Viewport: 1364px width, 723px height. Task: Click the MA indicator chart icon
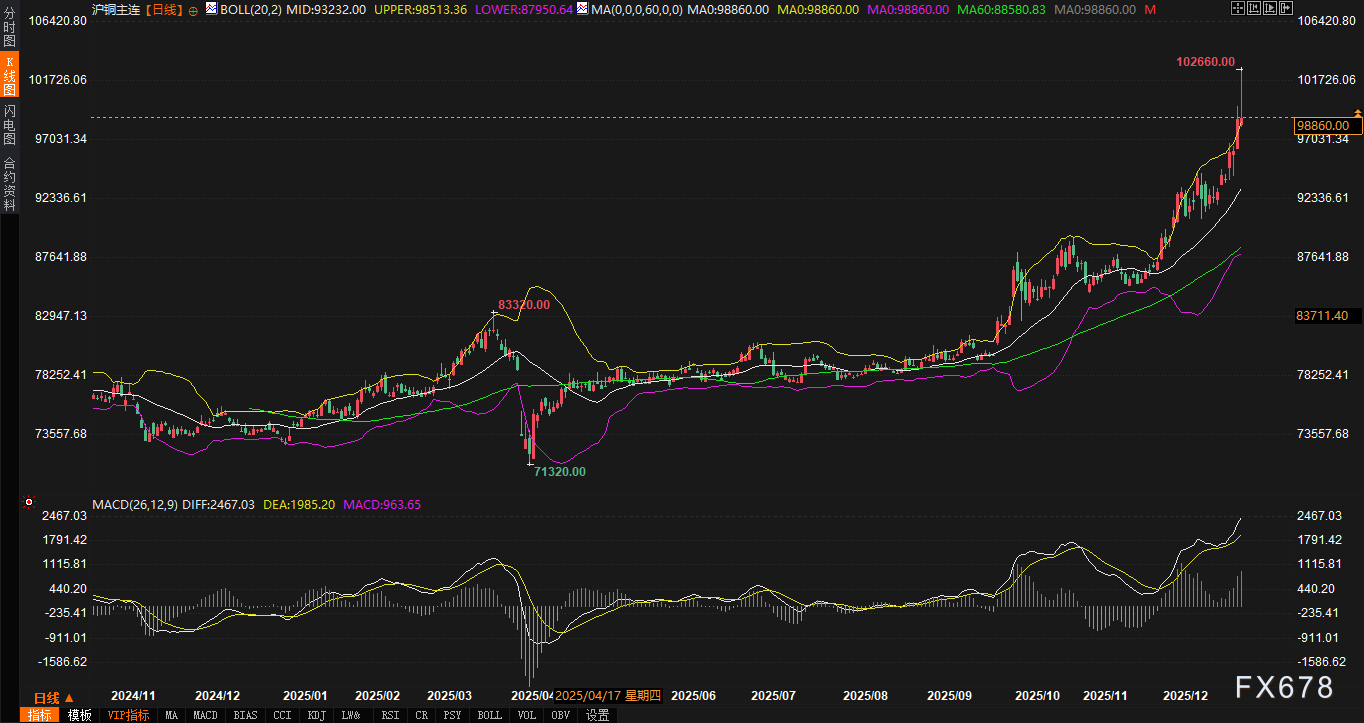tap(582, 8)
